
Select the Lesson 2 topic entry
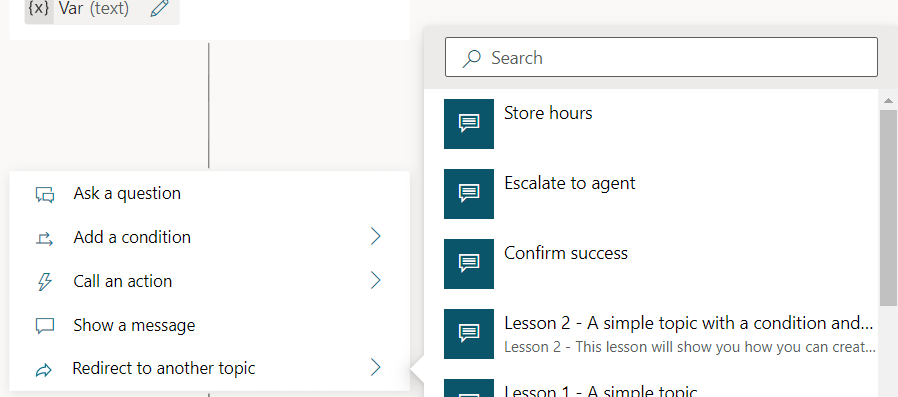[659, 334]
